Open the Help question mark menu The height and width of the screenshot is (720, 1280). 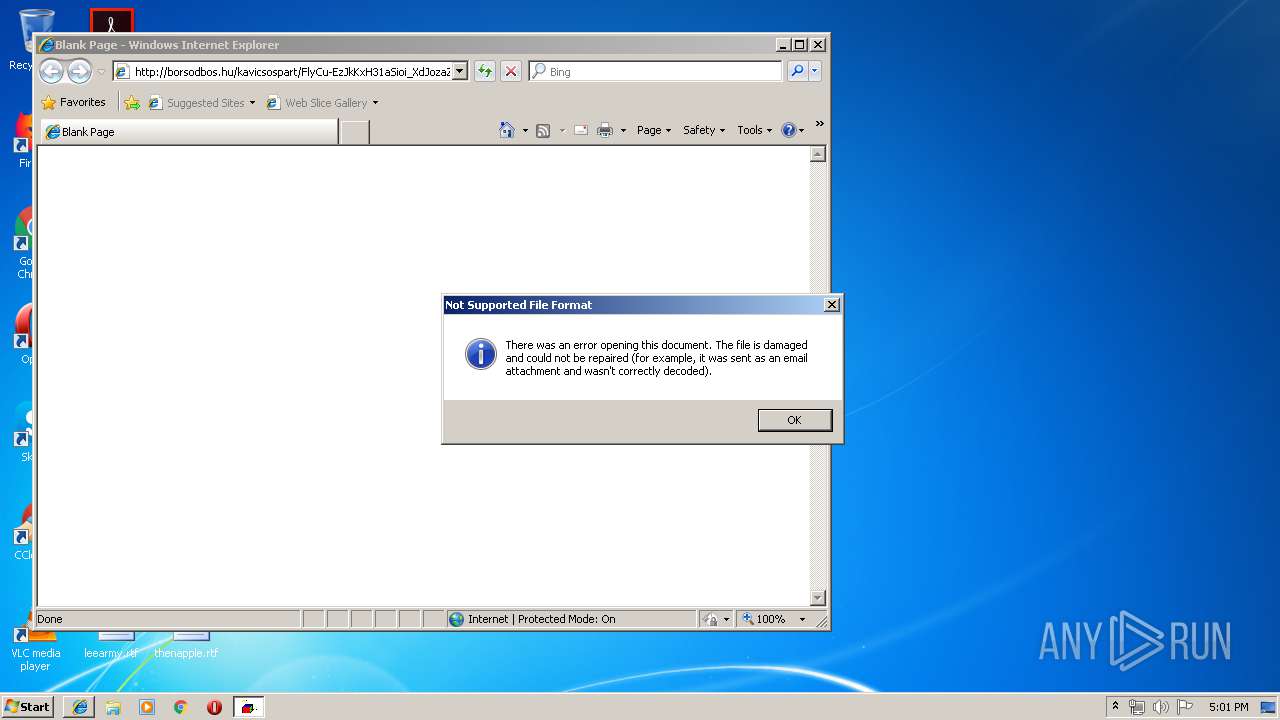[x=792, y=130]
